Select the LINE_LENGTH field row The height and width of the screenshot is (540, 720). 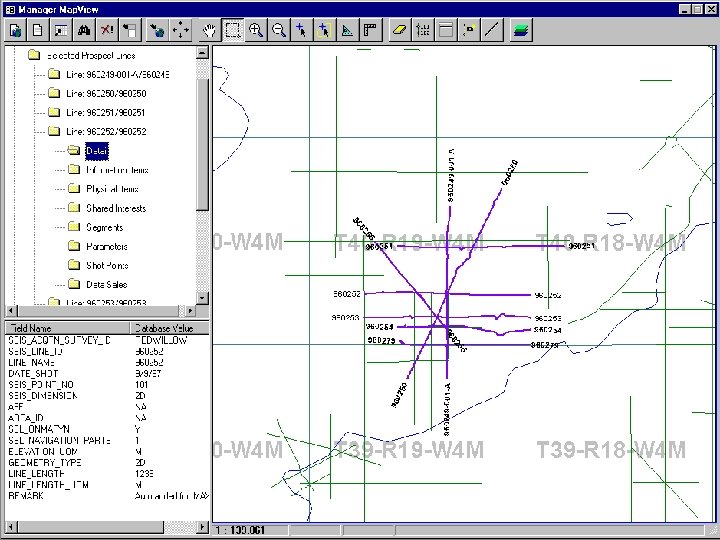click(x=107, y=473)
